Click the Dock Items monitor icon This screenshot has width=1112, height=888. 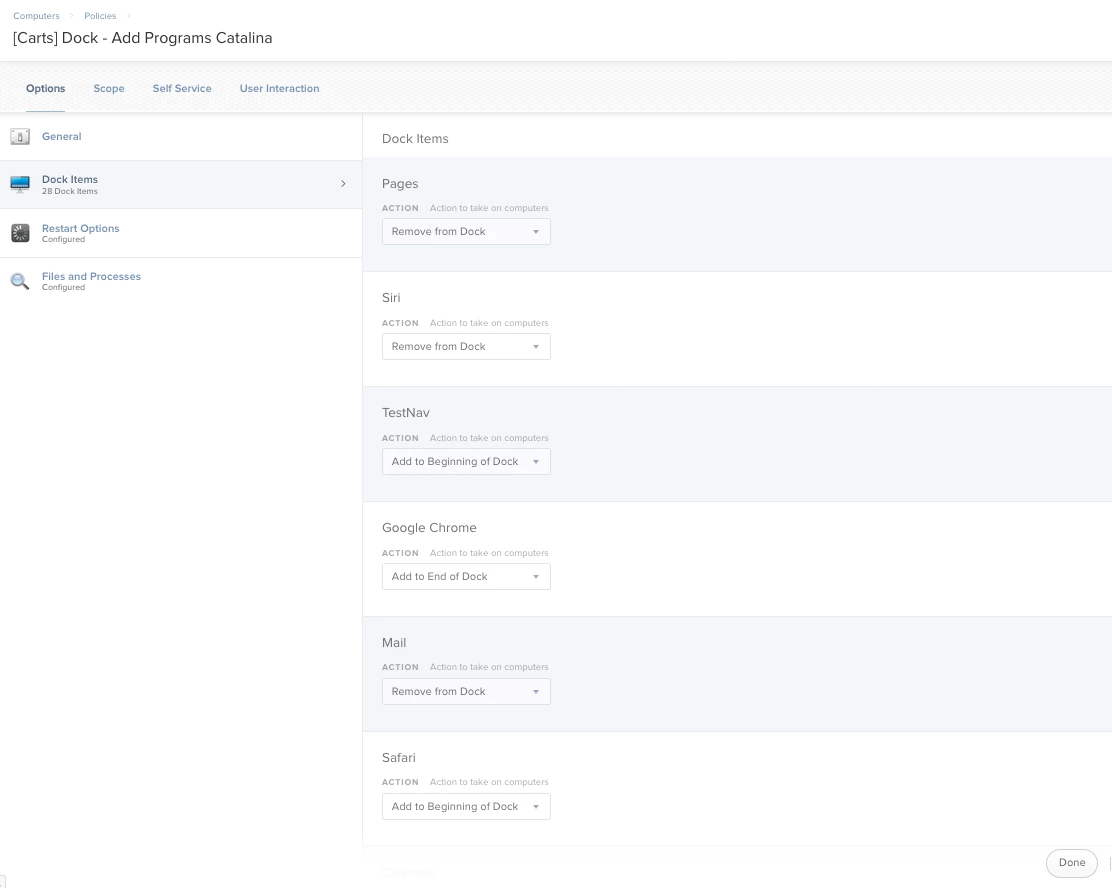[x=20, y=184]
